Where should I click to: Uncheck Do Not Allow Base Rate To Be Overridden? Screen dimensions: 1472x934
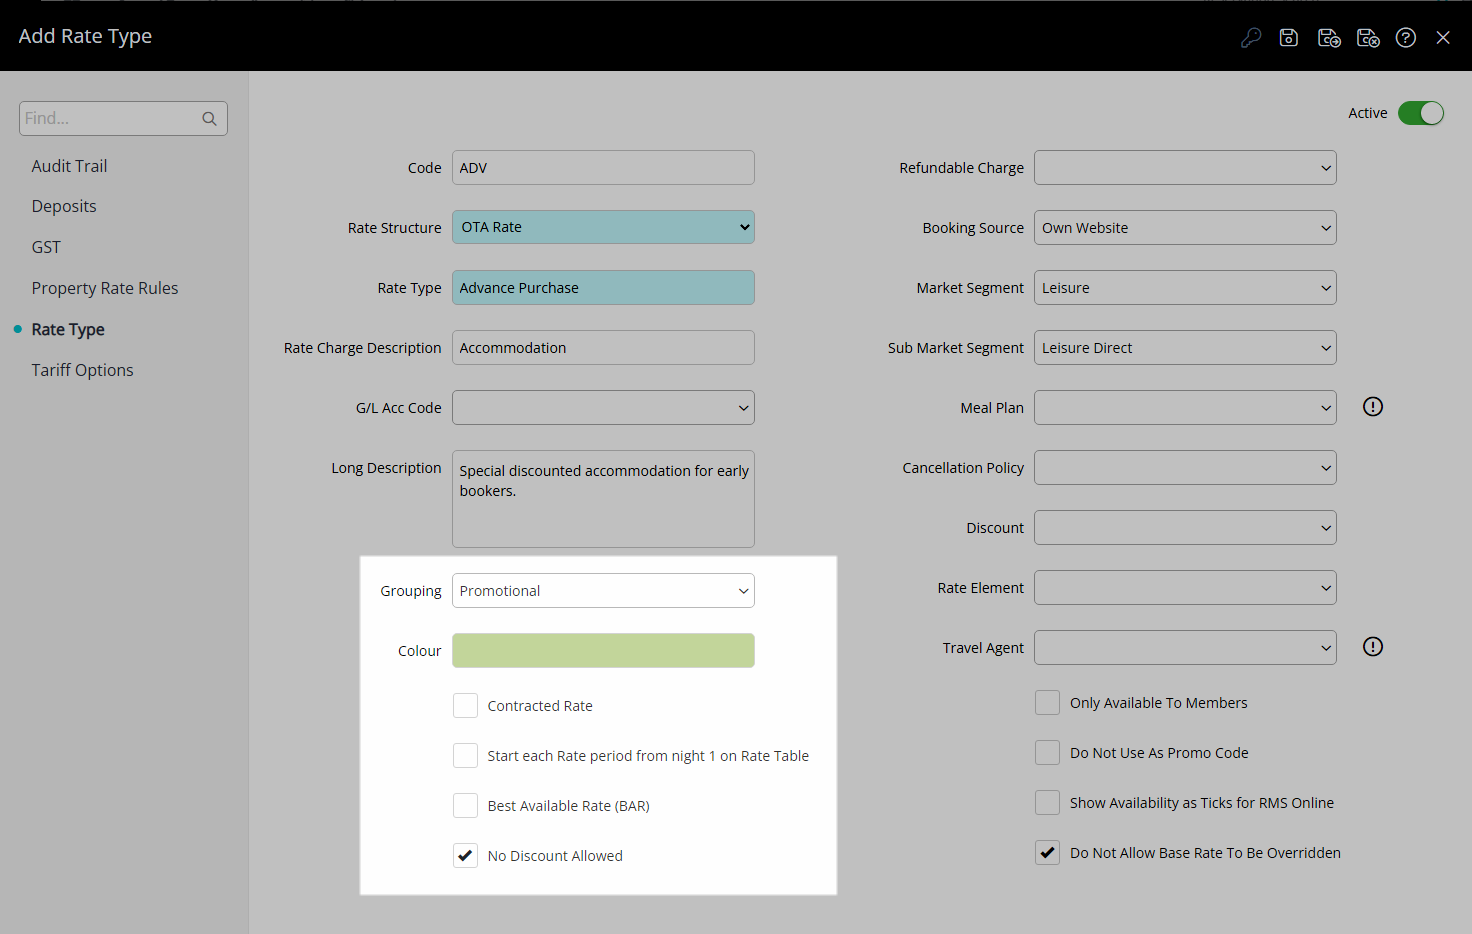click(1047, 853)
